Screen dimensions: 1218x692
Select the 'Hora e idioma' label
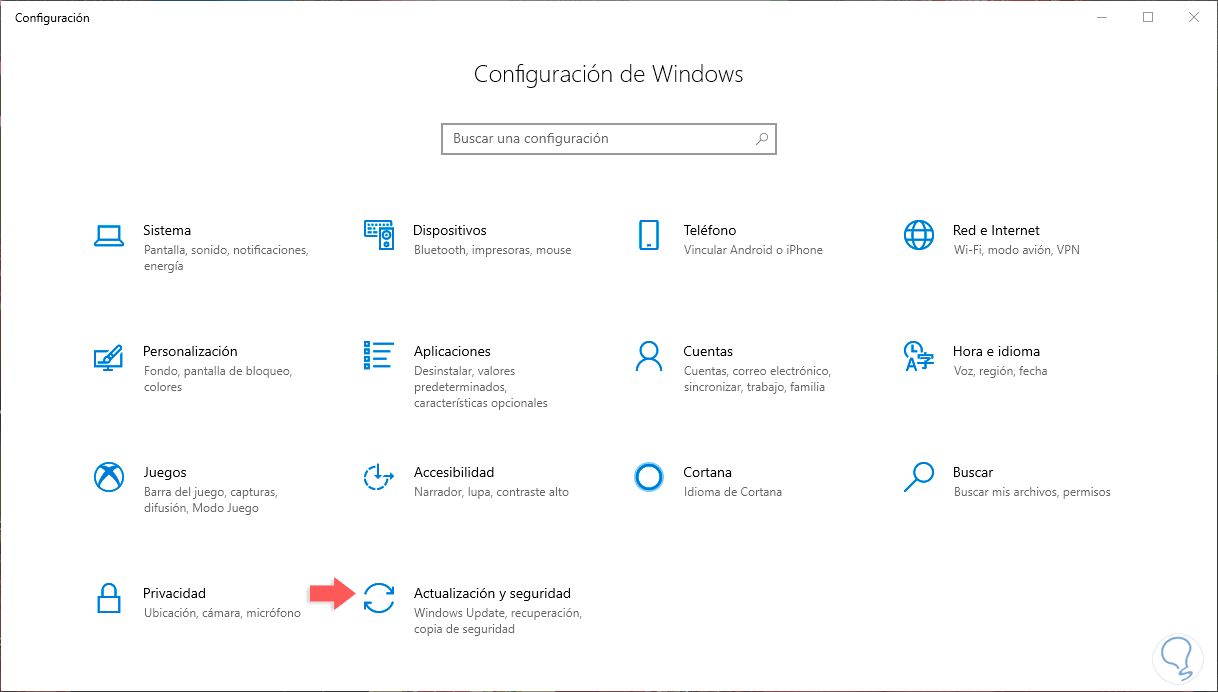point(996,351)
